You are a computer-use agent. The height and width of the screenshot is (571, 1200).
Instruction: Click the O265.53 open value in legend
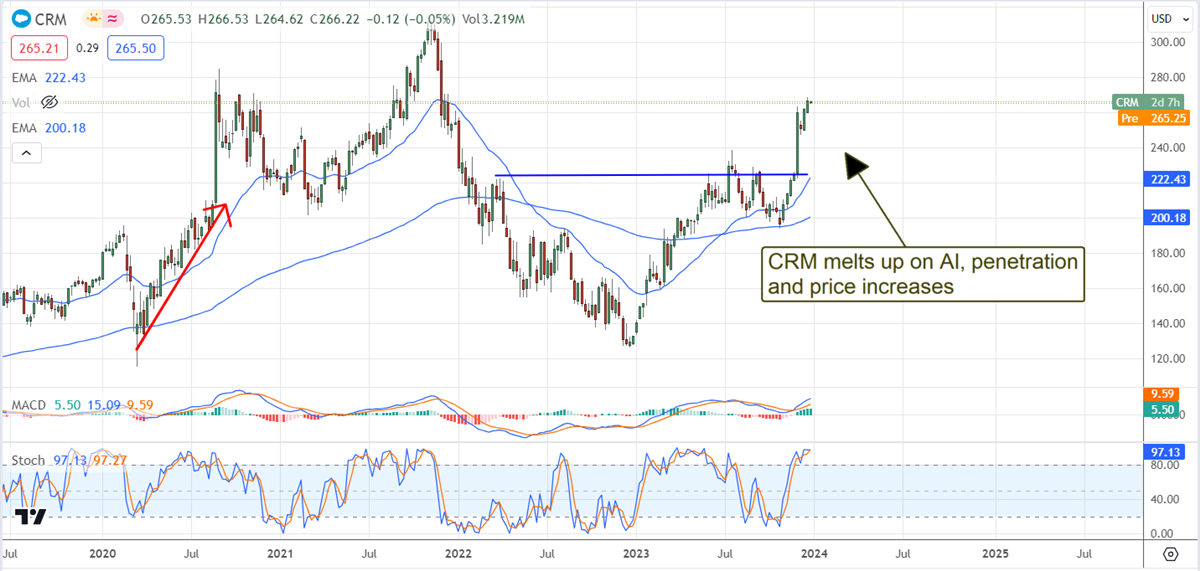pos(166,19)
